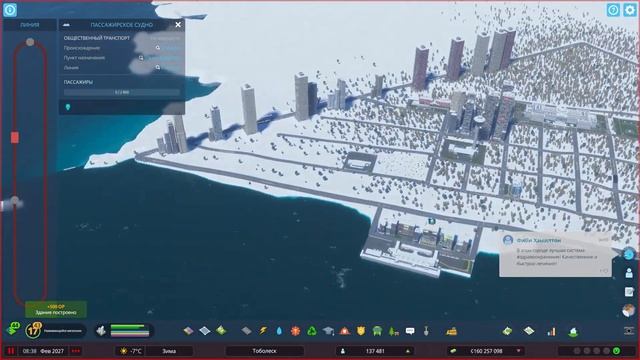Open the Parks and trees menu

[x=393, y=331]
